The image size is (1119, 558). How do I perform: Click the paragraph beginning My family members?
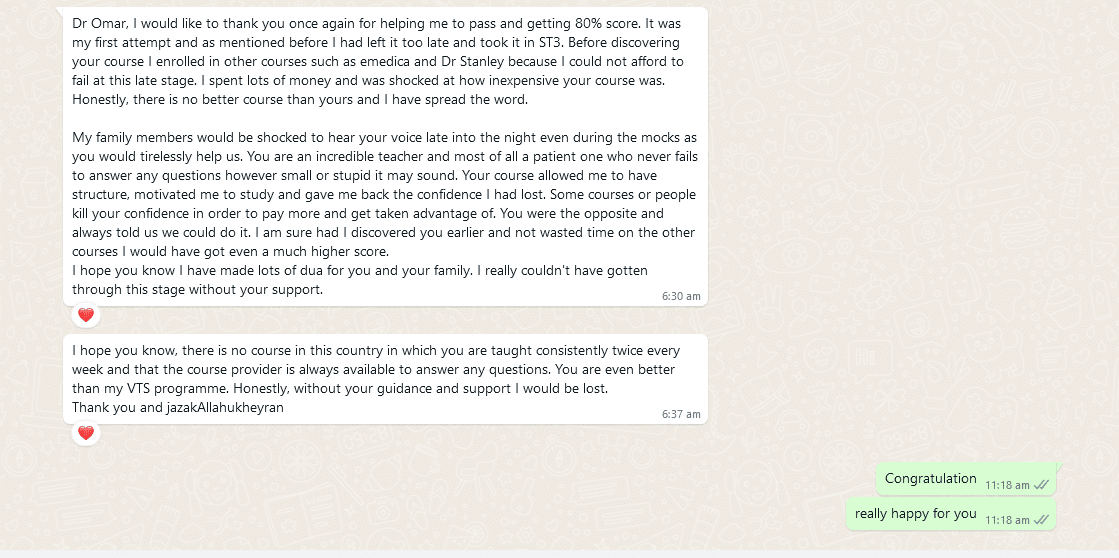(385, 194)
